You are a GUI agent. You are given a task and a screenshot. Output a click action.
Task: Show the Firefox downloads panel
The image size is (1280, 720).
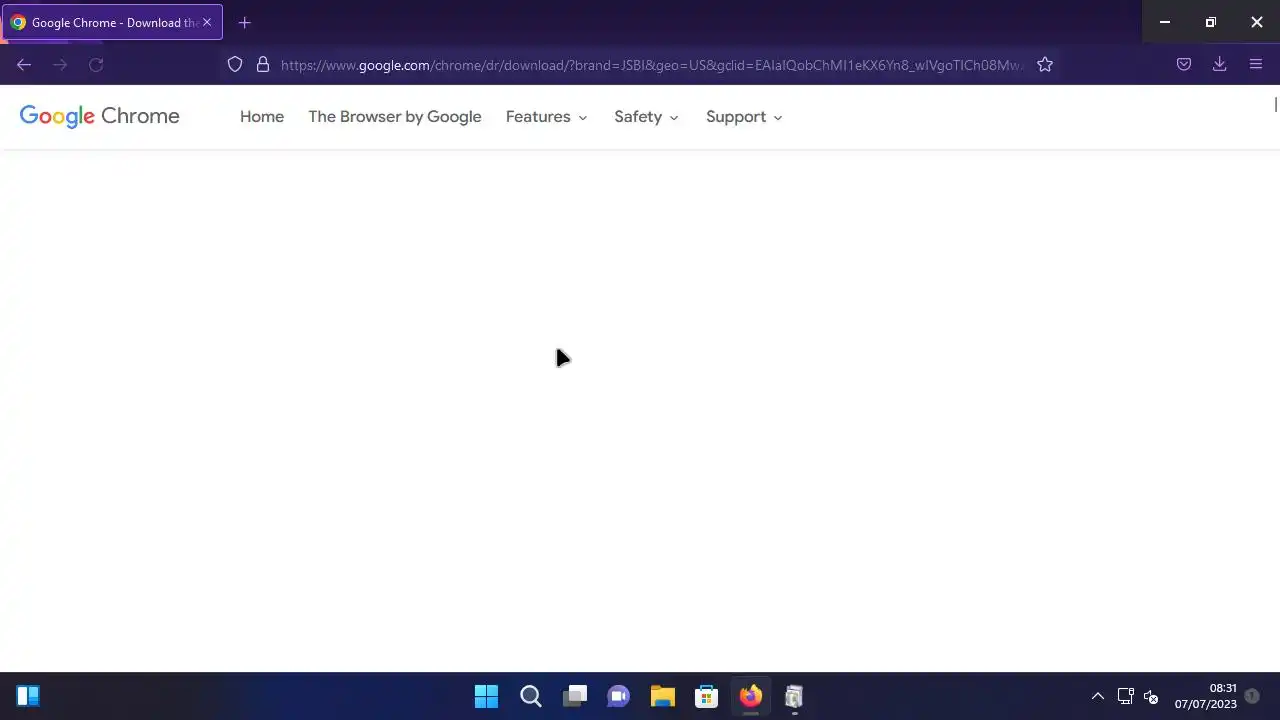click(x=1220, y=64)
